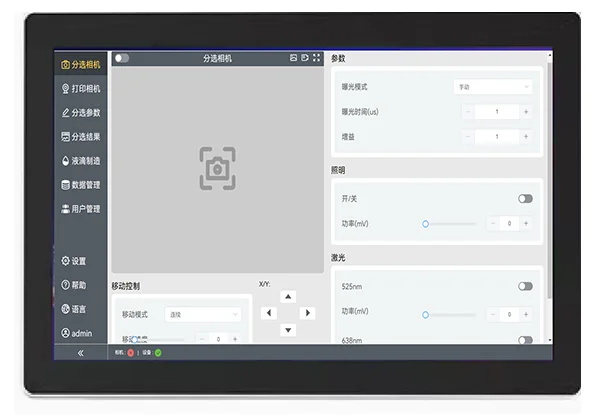Click the save image icon in camera header
601x417 pixels.
tap(294, 58)
